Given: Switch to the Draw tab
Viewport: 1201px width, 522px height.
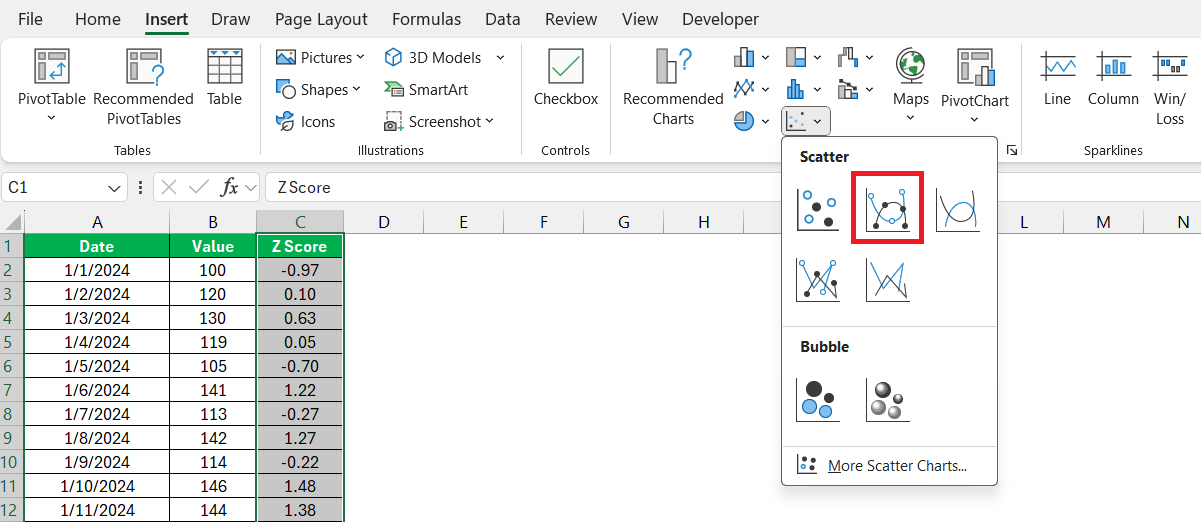Looking at the screenshot, I should 231,19.
